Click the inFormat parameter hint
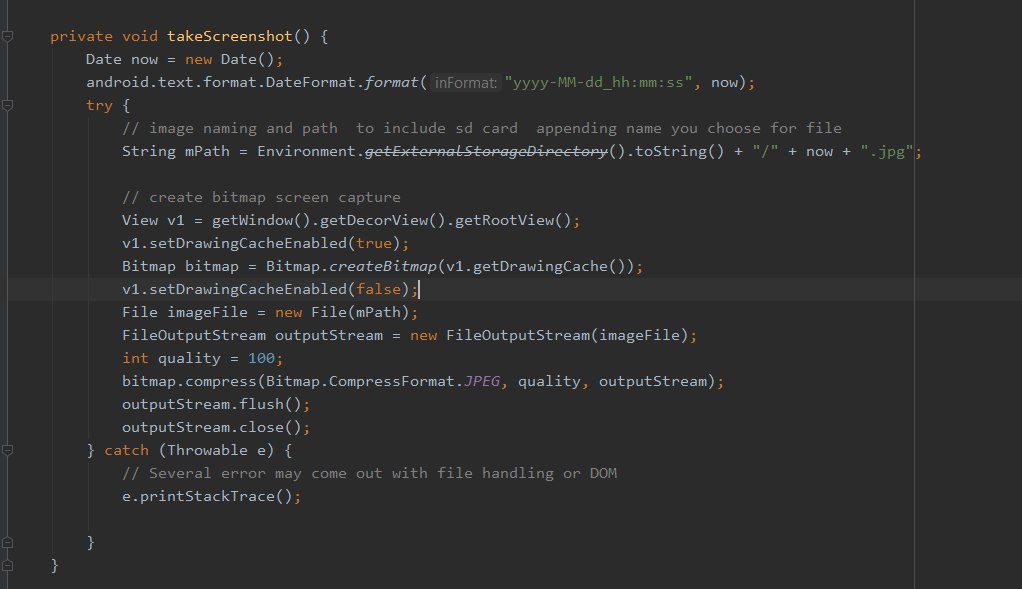 pos(465,83)
